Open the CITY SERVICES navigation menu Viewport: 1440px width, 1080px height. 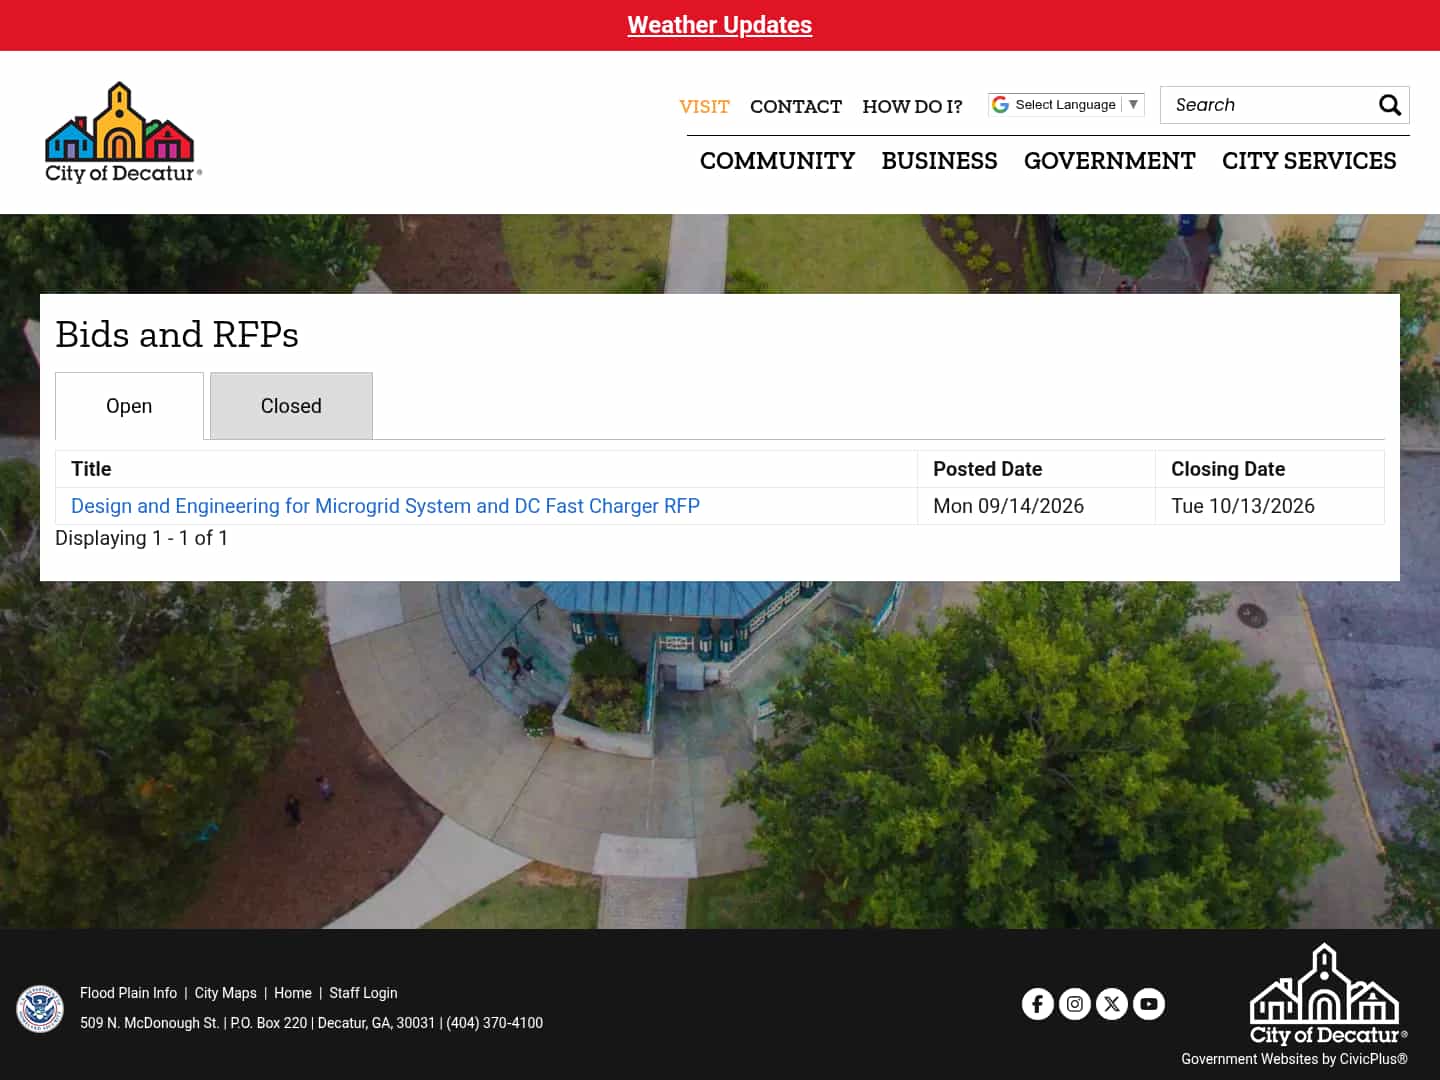[x=1309, y=161]
